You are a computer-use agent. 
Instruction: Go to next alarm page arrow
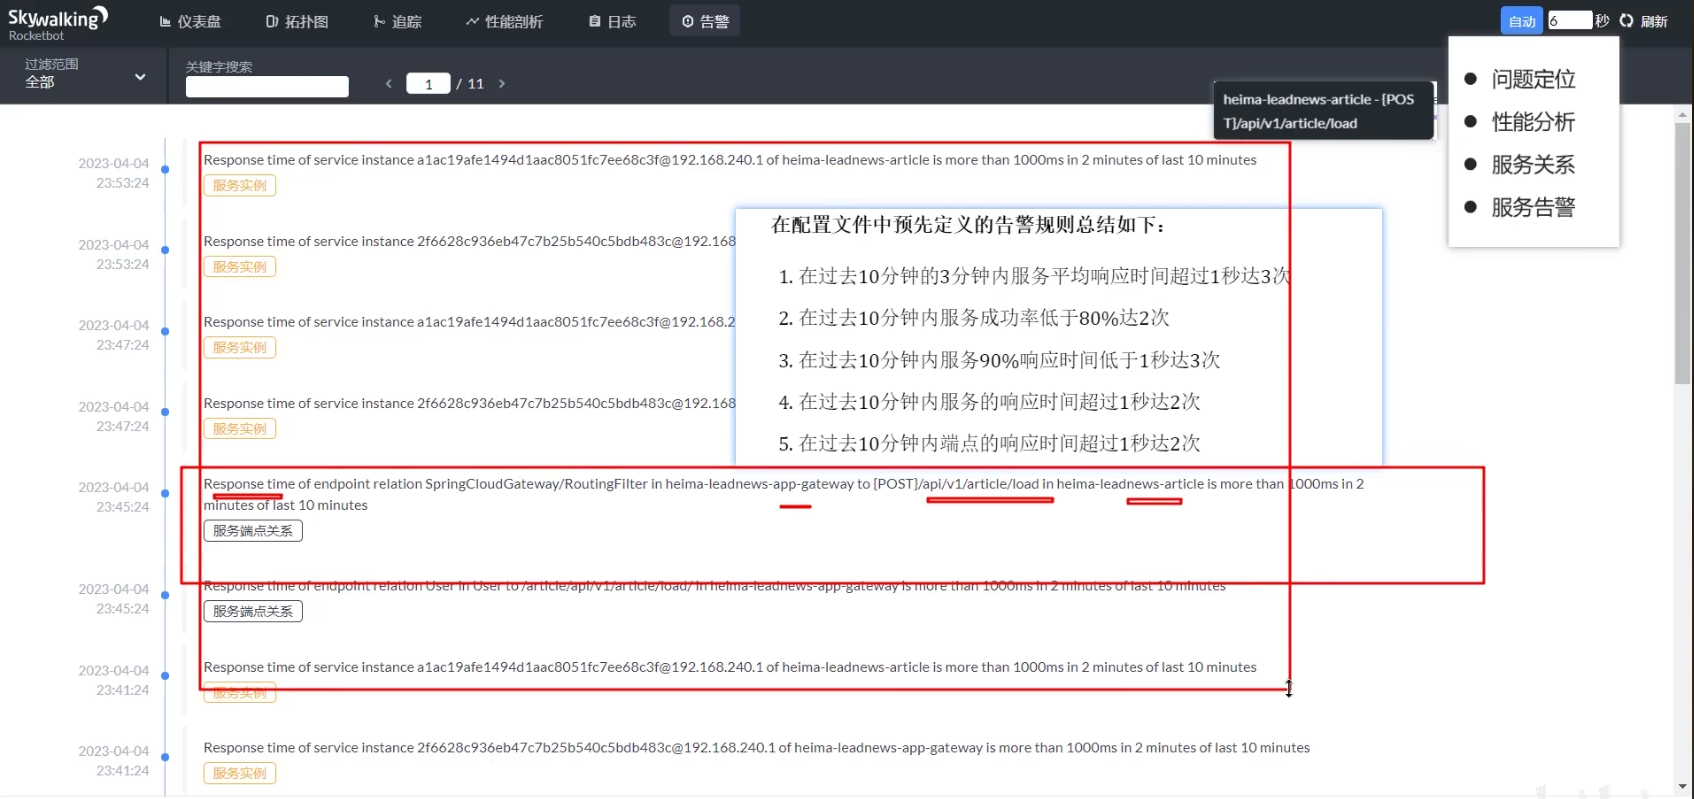pos(502,84)
